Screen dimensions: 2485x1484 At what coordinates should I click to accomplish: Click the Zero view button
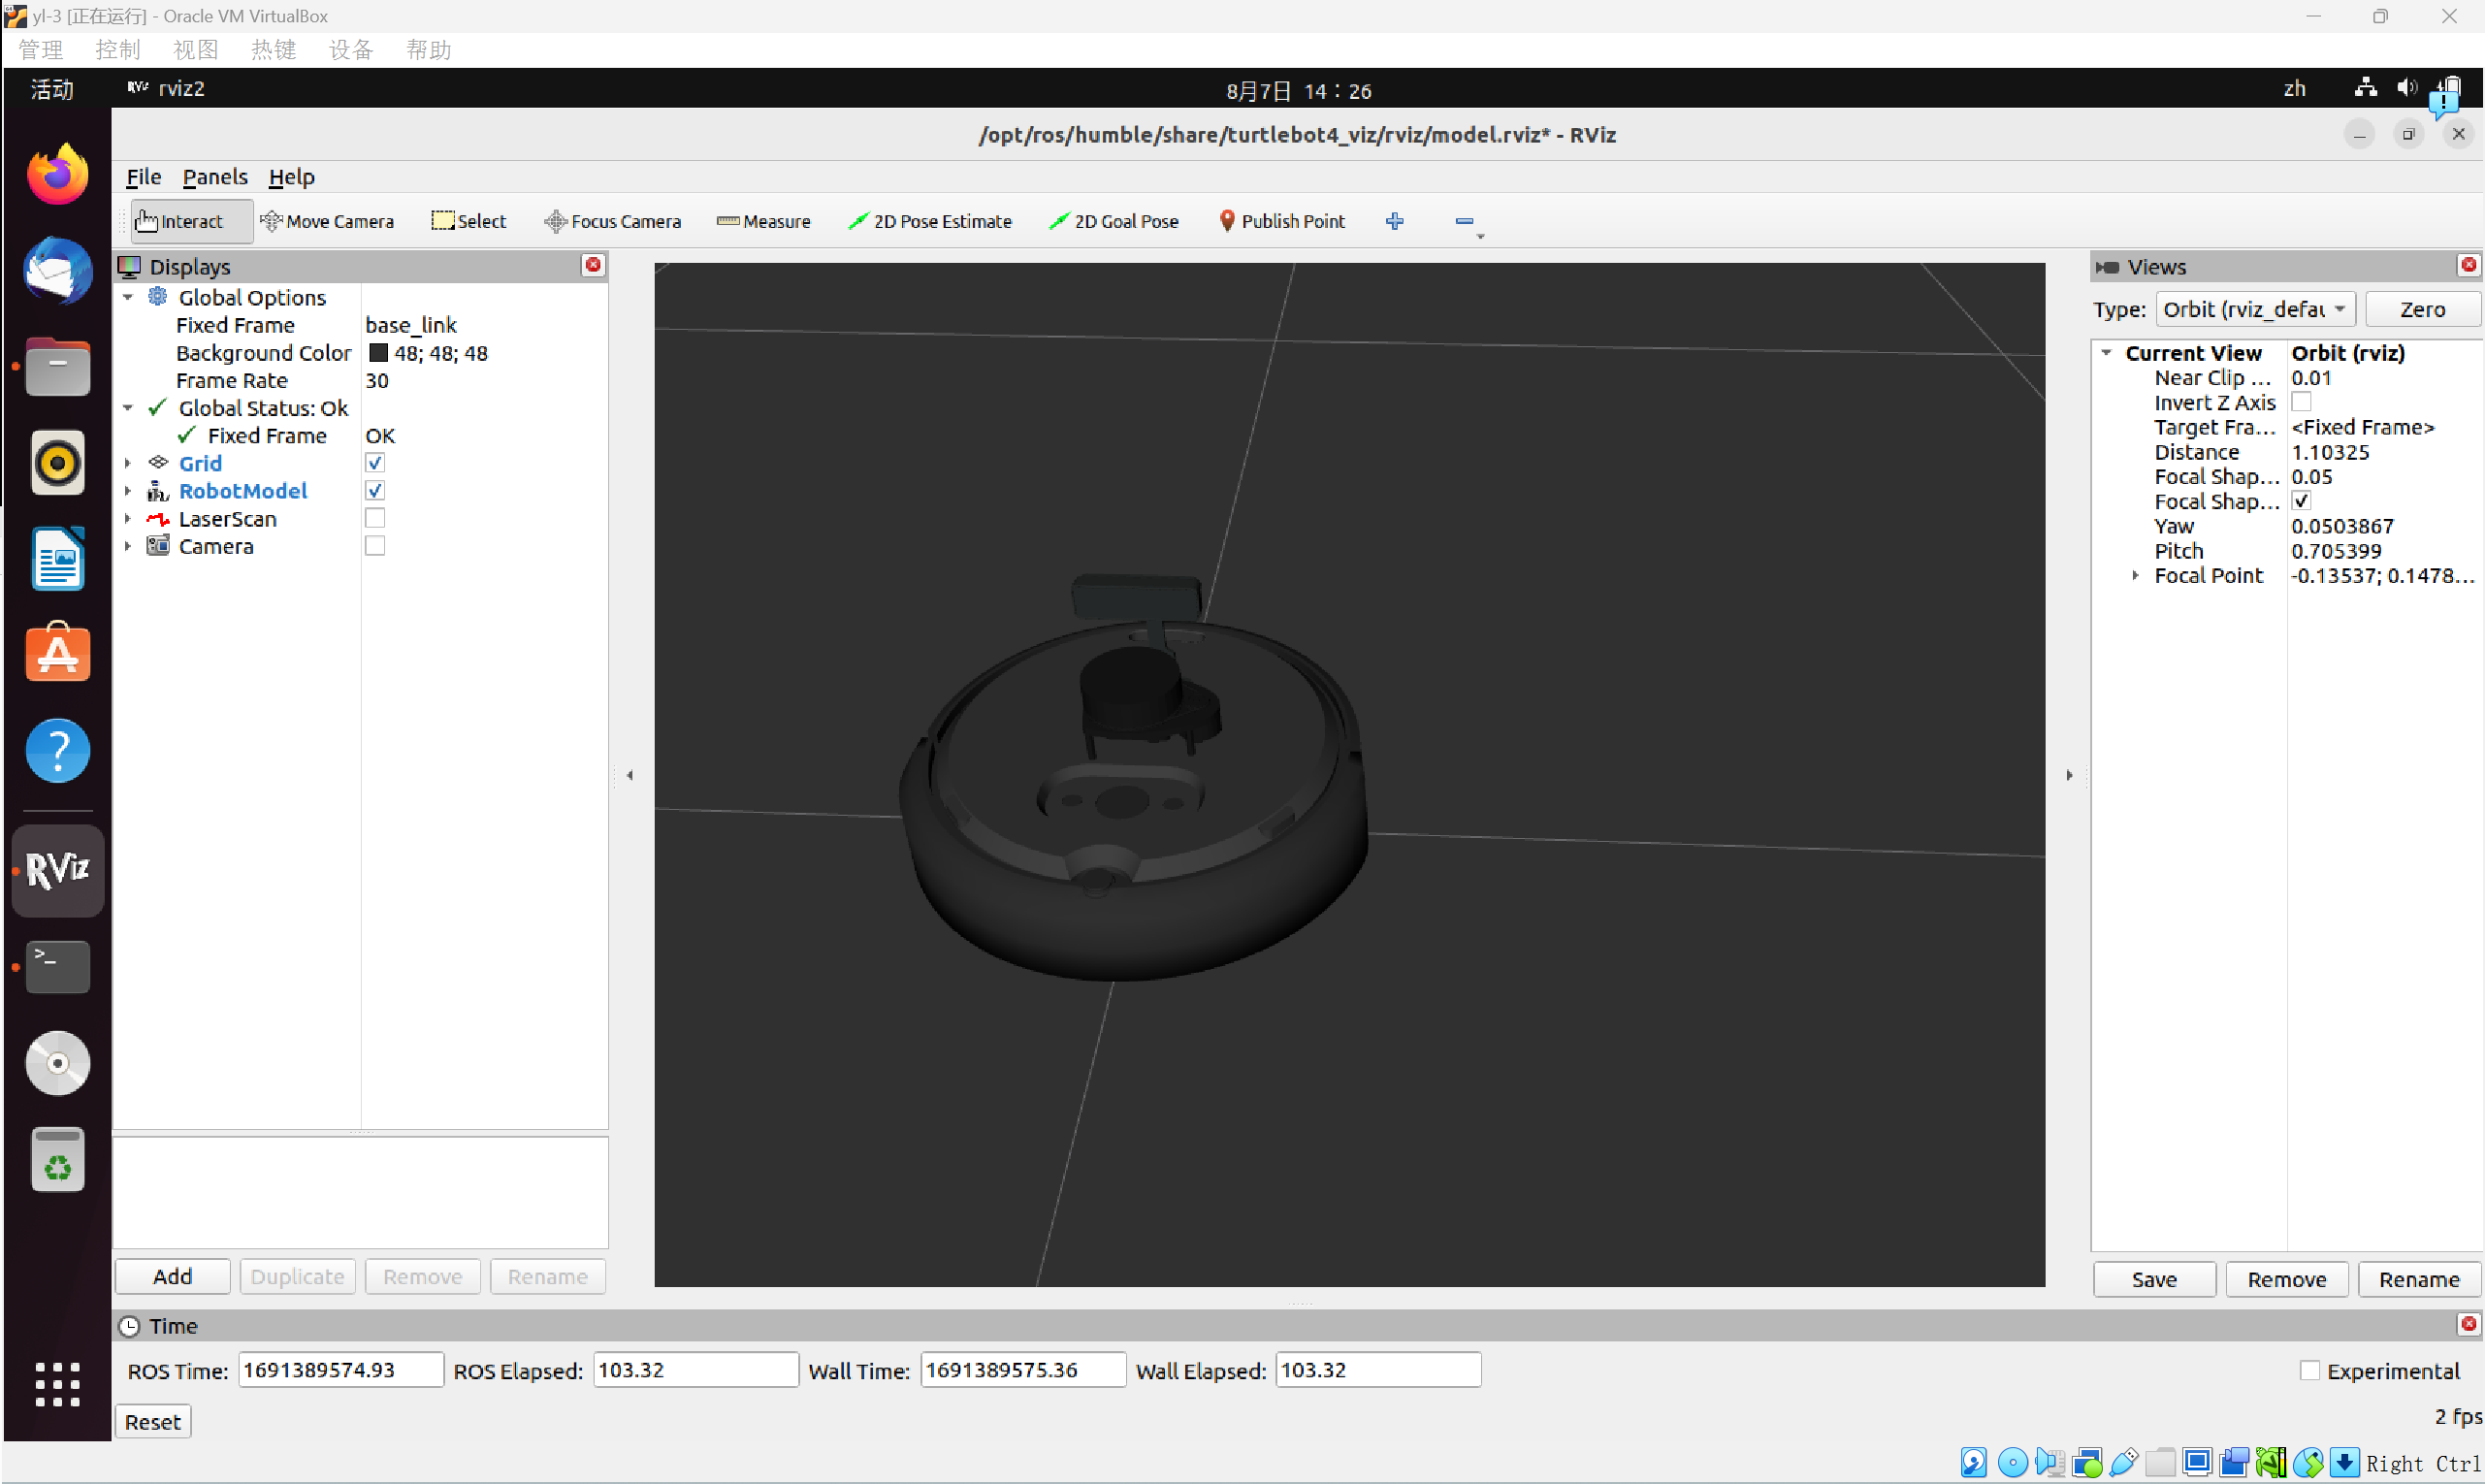tap(2422, 309)
